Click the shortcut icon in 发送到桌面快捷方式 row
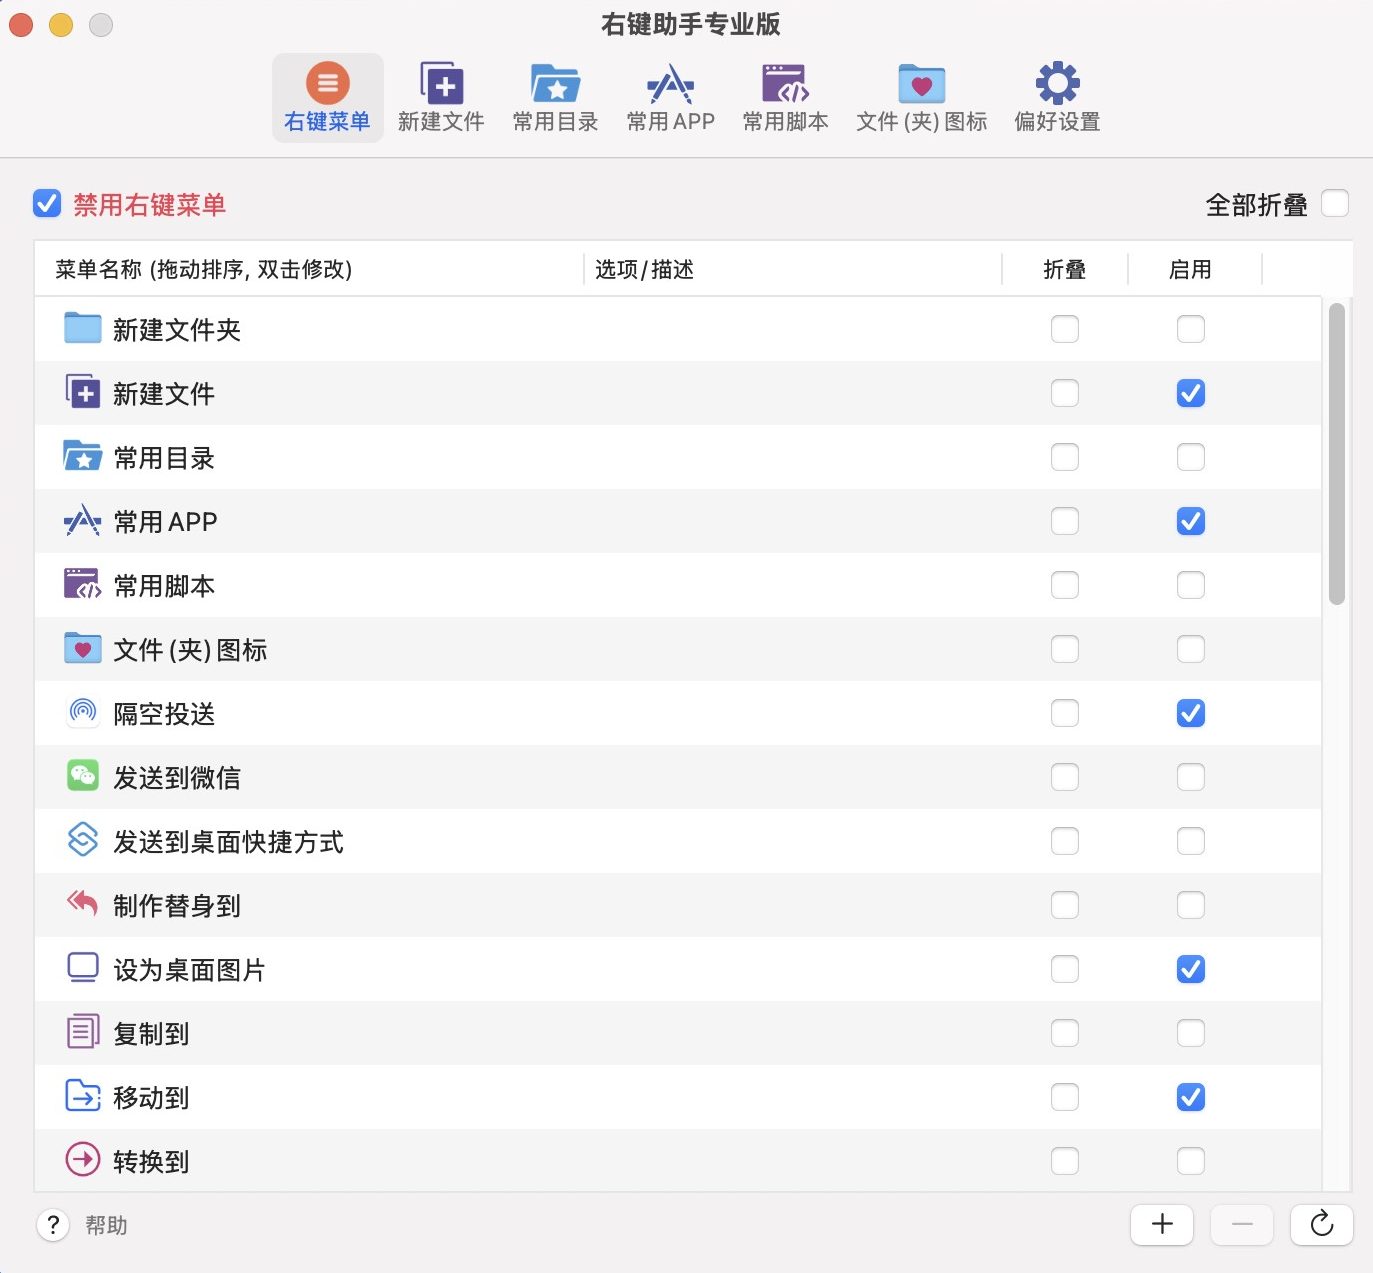Screen dimensions: 1373x1273 tap(83, 840)
